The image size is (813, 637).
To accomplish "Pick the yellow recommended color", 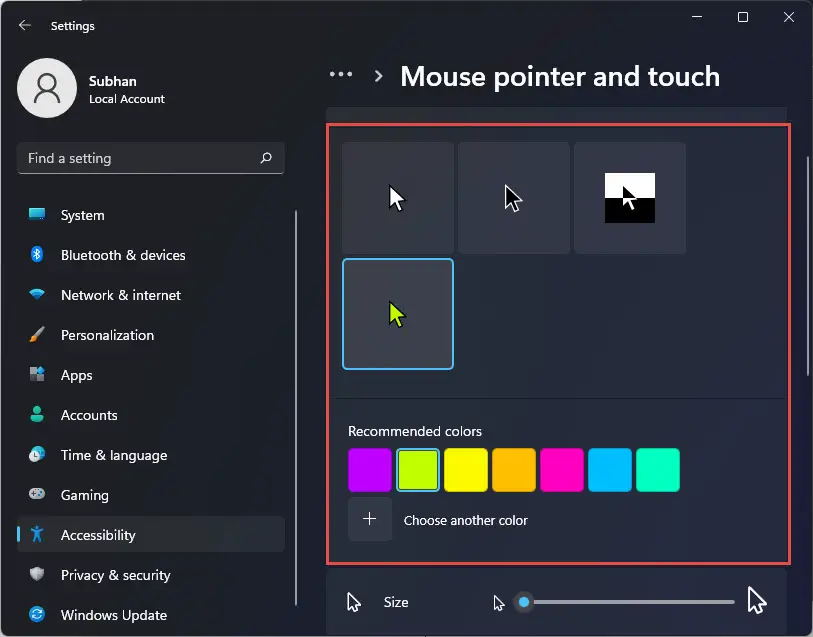I will 466,470.
